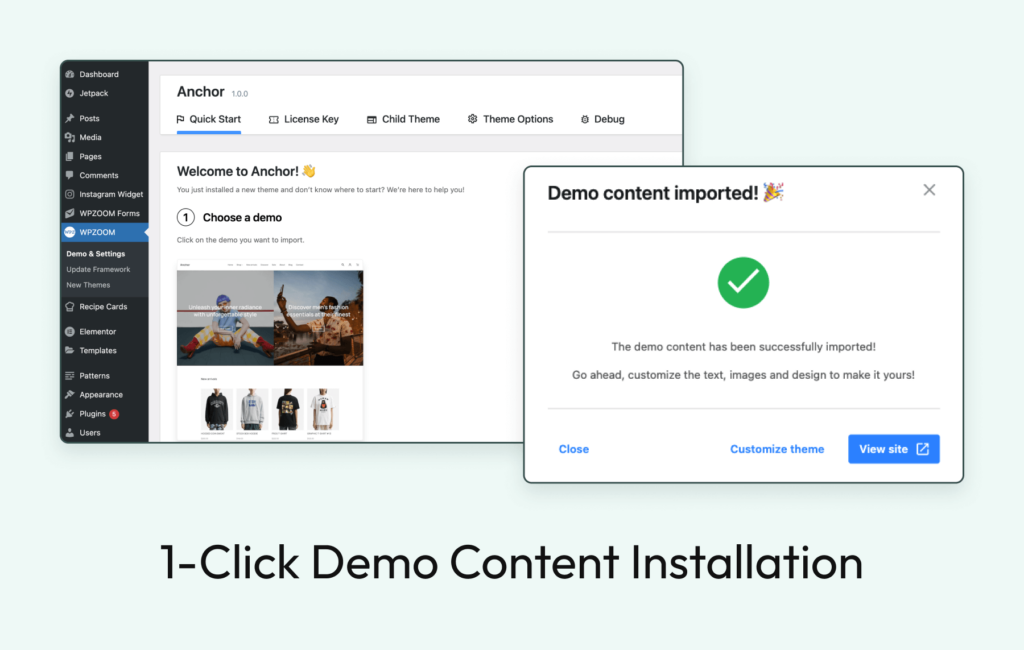Image resolution: width=1024 pixels, height=650 pixels.
Task: Close the Demo content imported dialog with X
Action: point(929,190)
